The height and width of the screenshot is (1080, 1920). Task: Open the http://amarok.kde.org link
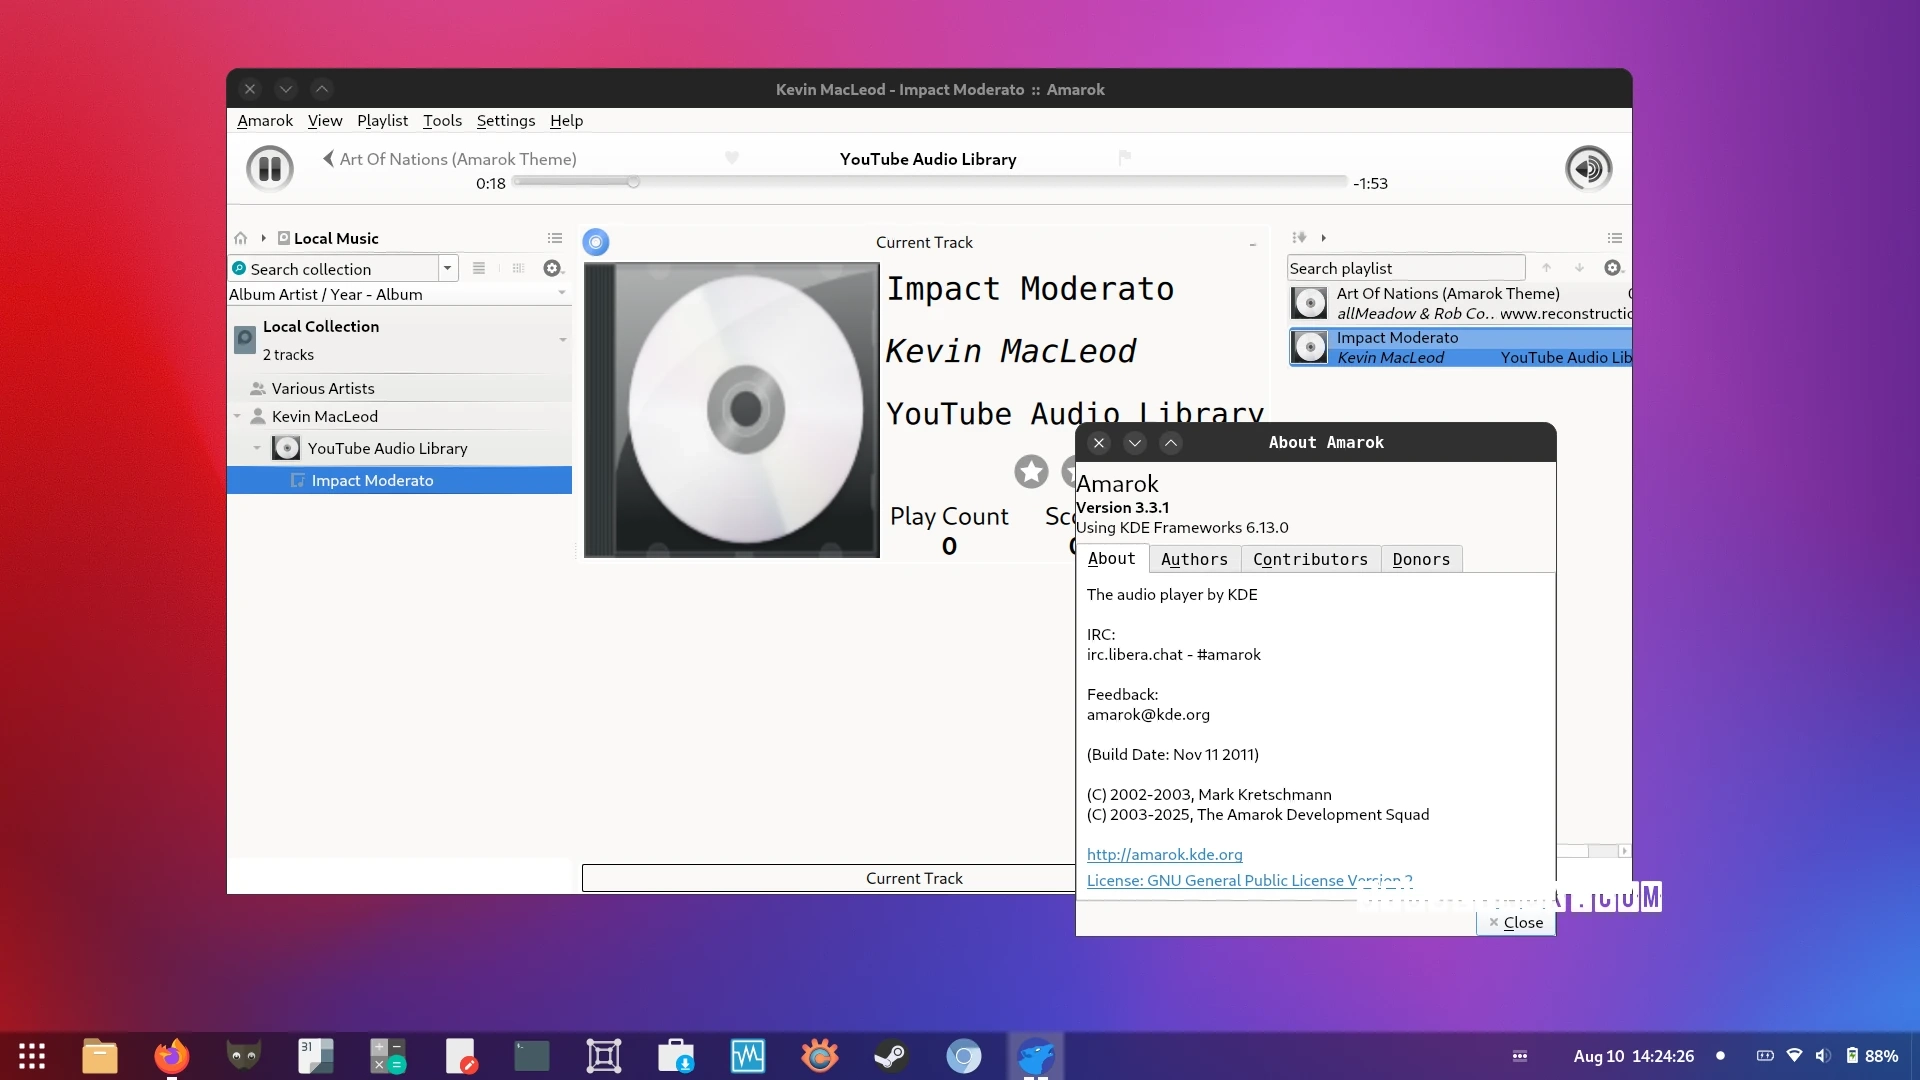point(1164,854)
